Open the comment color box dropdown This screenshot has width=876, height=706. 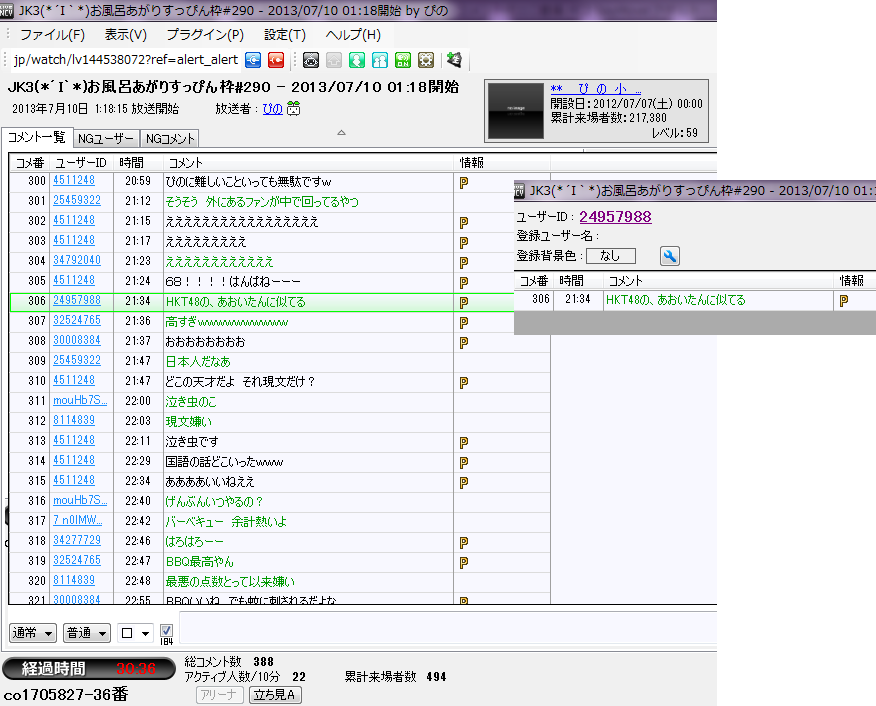click(x=134, y=633)
